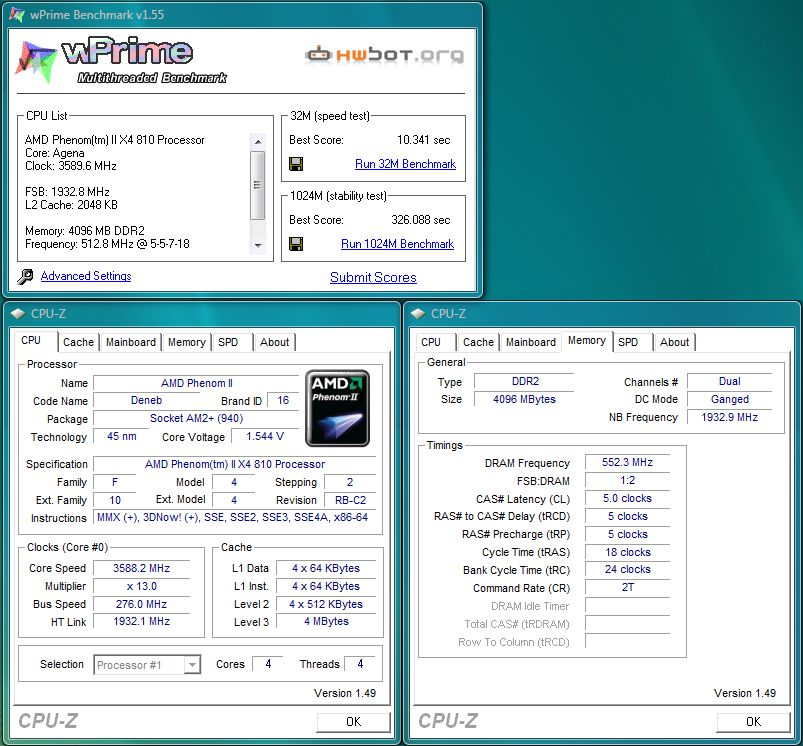Click CPU List scrollbar down arrow
Image resolution: width=803 pixels, height=746 pixels.
point(258,246)
